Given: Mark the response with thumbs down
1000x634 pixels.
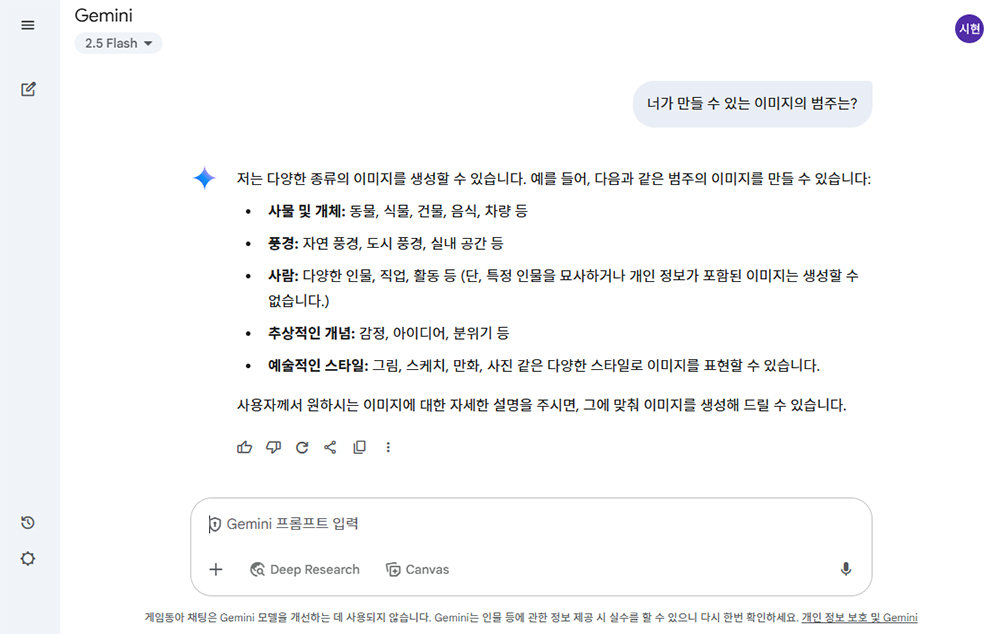Looking at the screenshot, I should [x=273, y=447].
